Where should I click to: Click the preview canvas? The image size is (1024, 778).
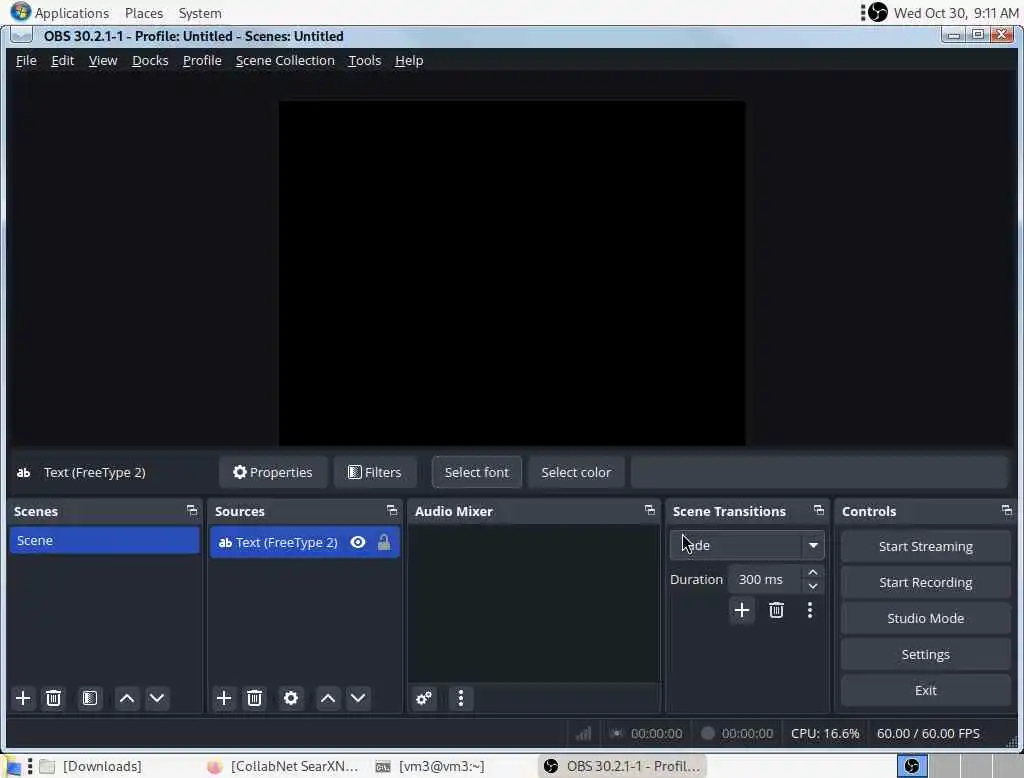pos(512,273)
